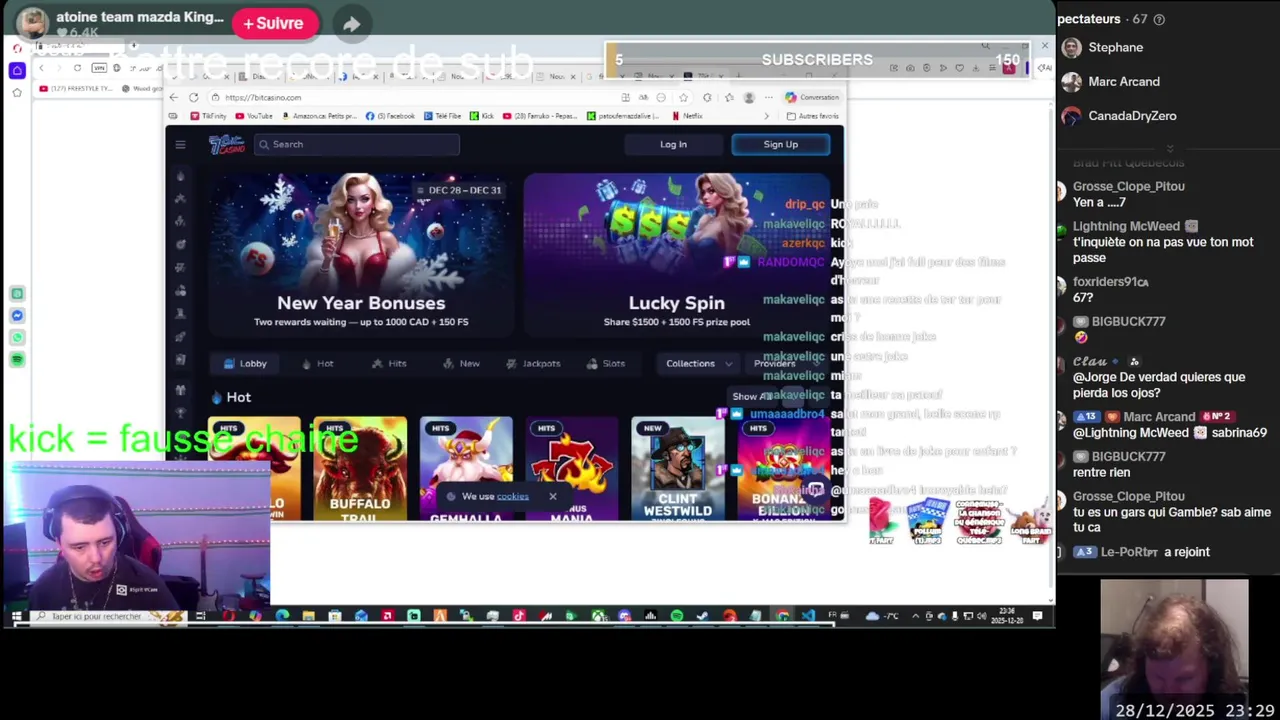Image resolution: width=1280 pixels, height=720 pixels.
Task: Open the Autres favoris bookmarks folder
Action: pos(813,116)
